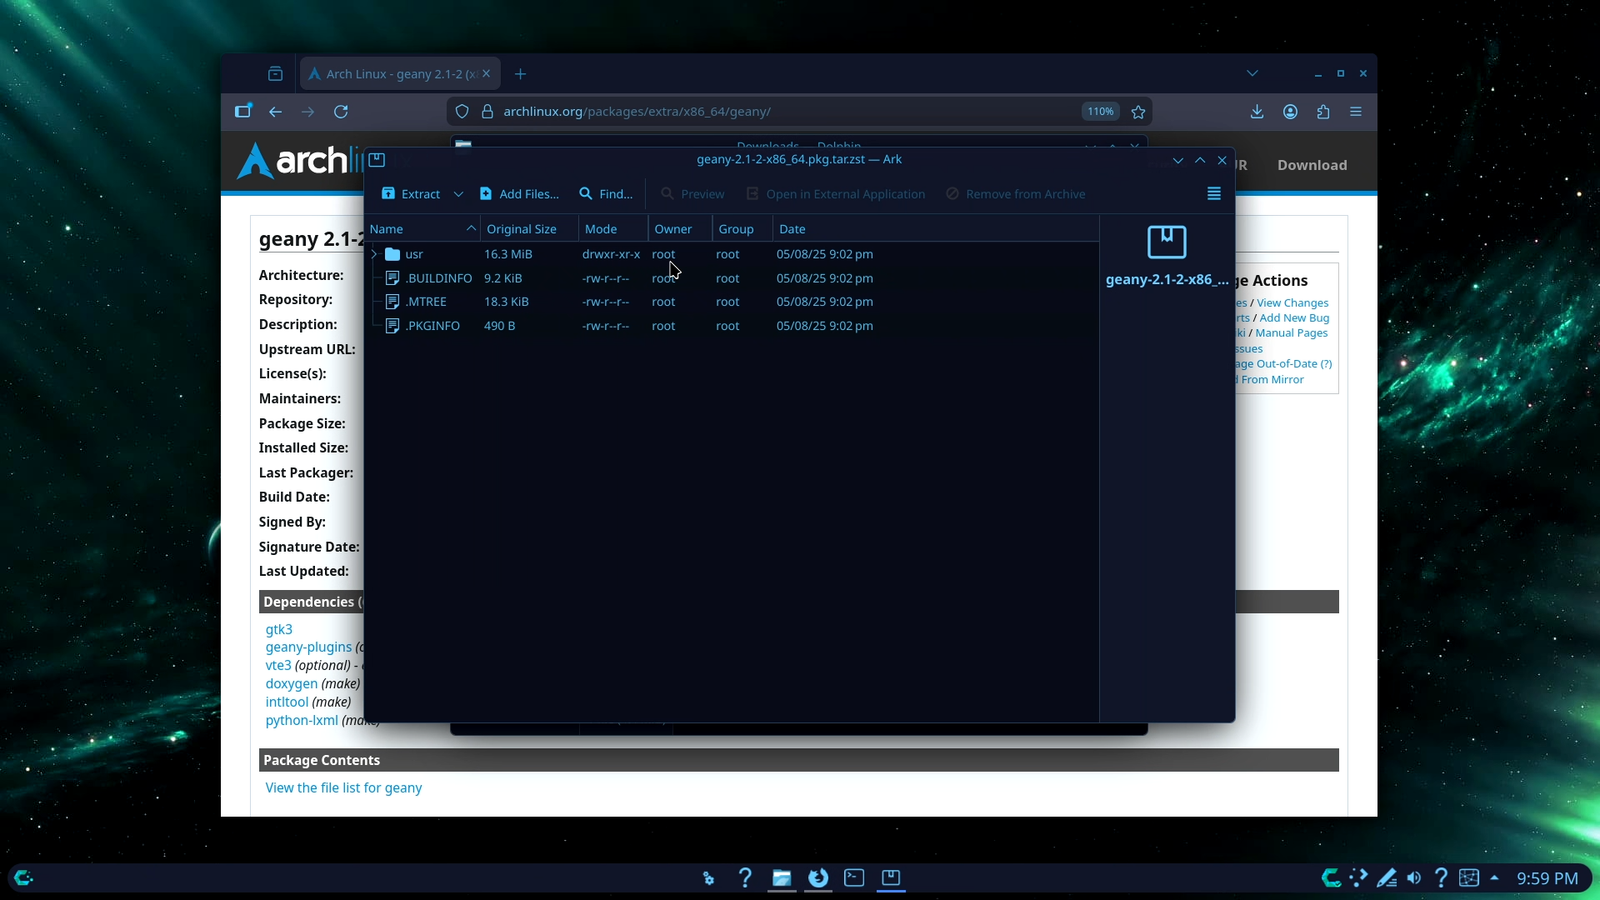
Task: Click the site shield tracking icon
Action: point(462,112)
